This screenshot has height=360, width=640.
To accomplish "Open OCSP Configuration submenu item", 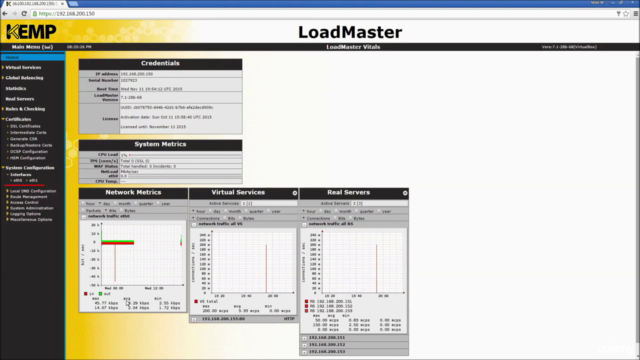I will click(x=29, y=151).
